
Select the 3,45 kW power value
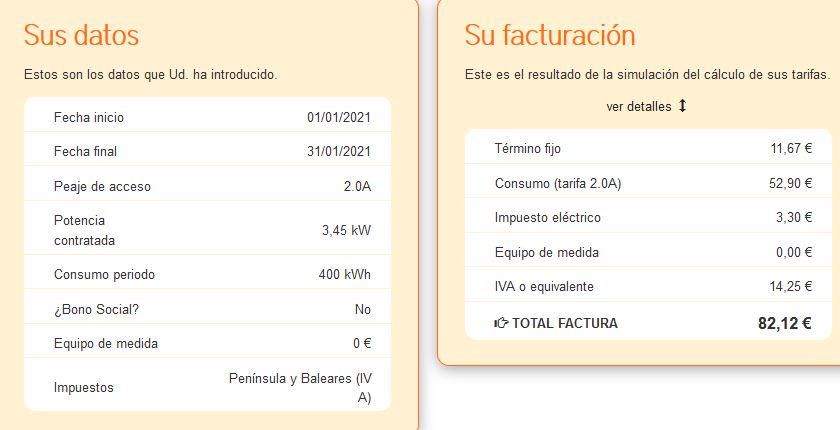346,230
